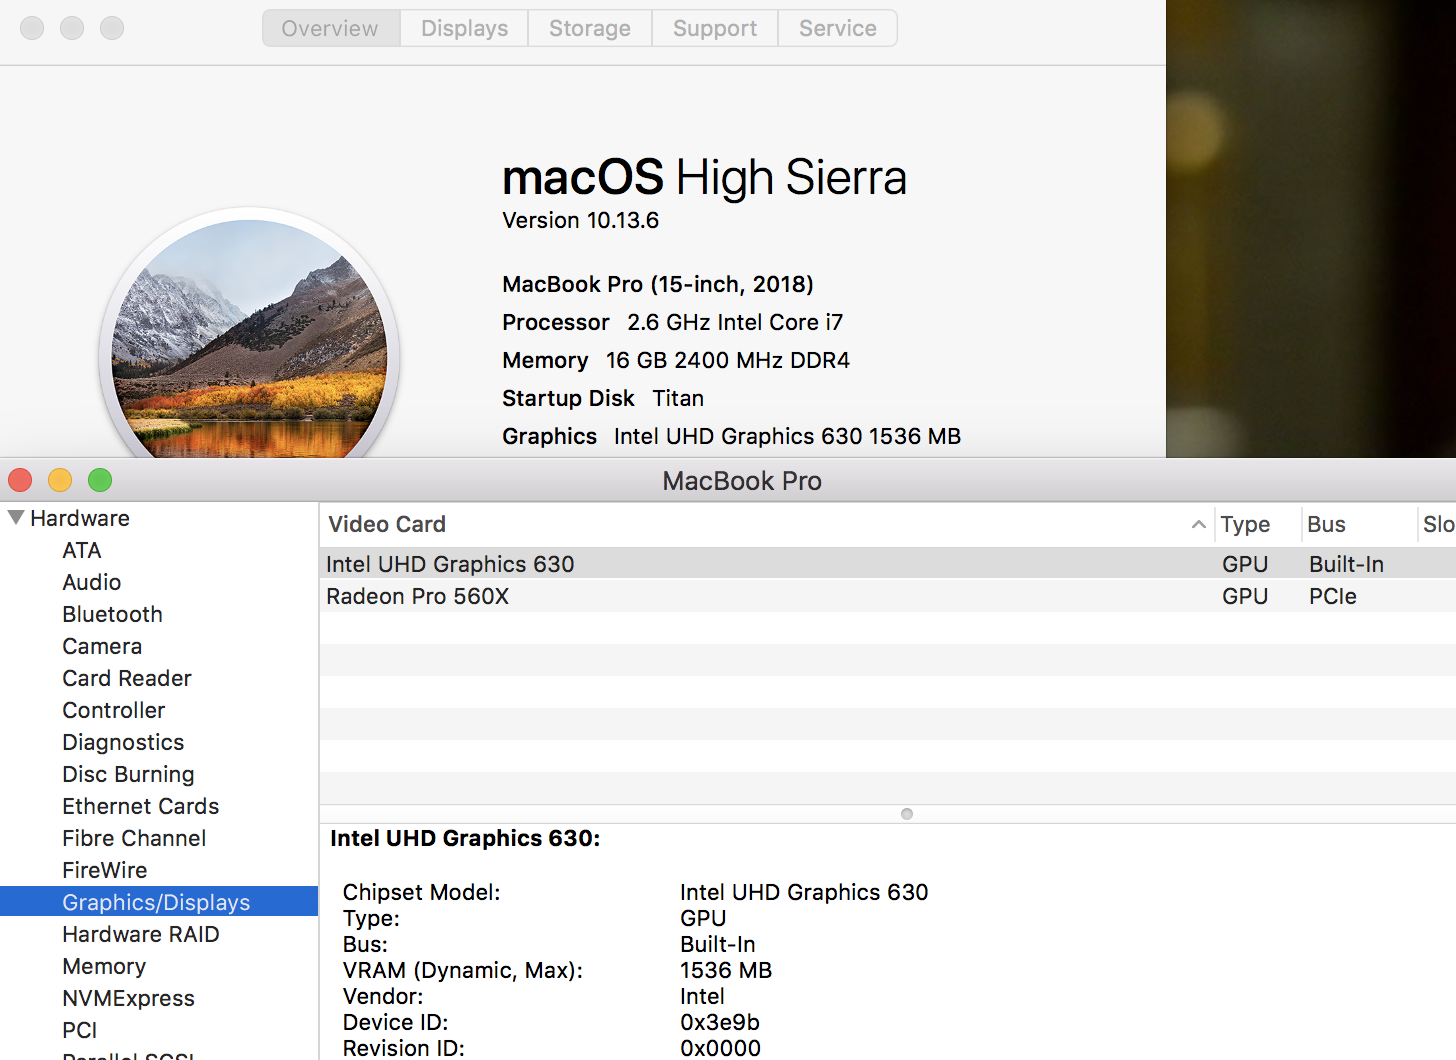Open the Support tab
1456x1060 pixels.
click(x=715, y=28)
